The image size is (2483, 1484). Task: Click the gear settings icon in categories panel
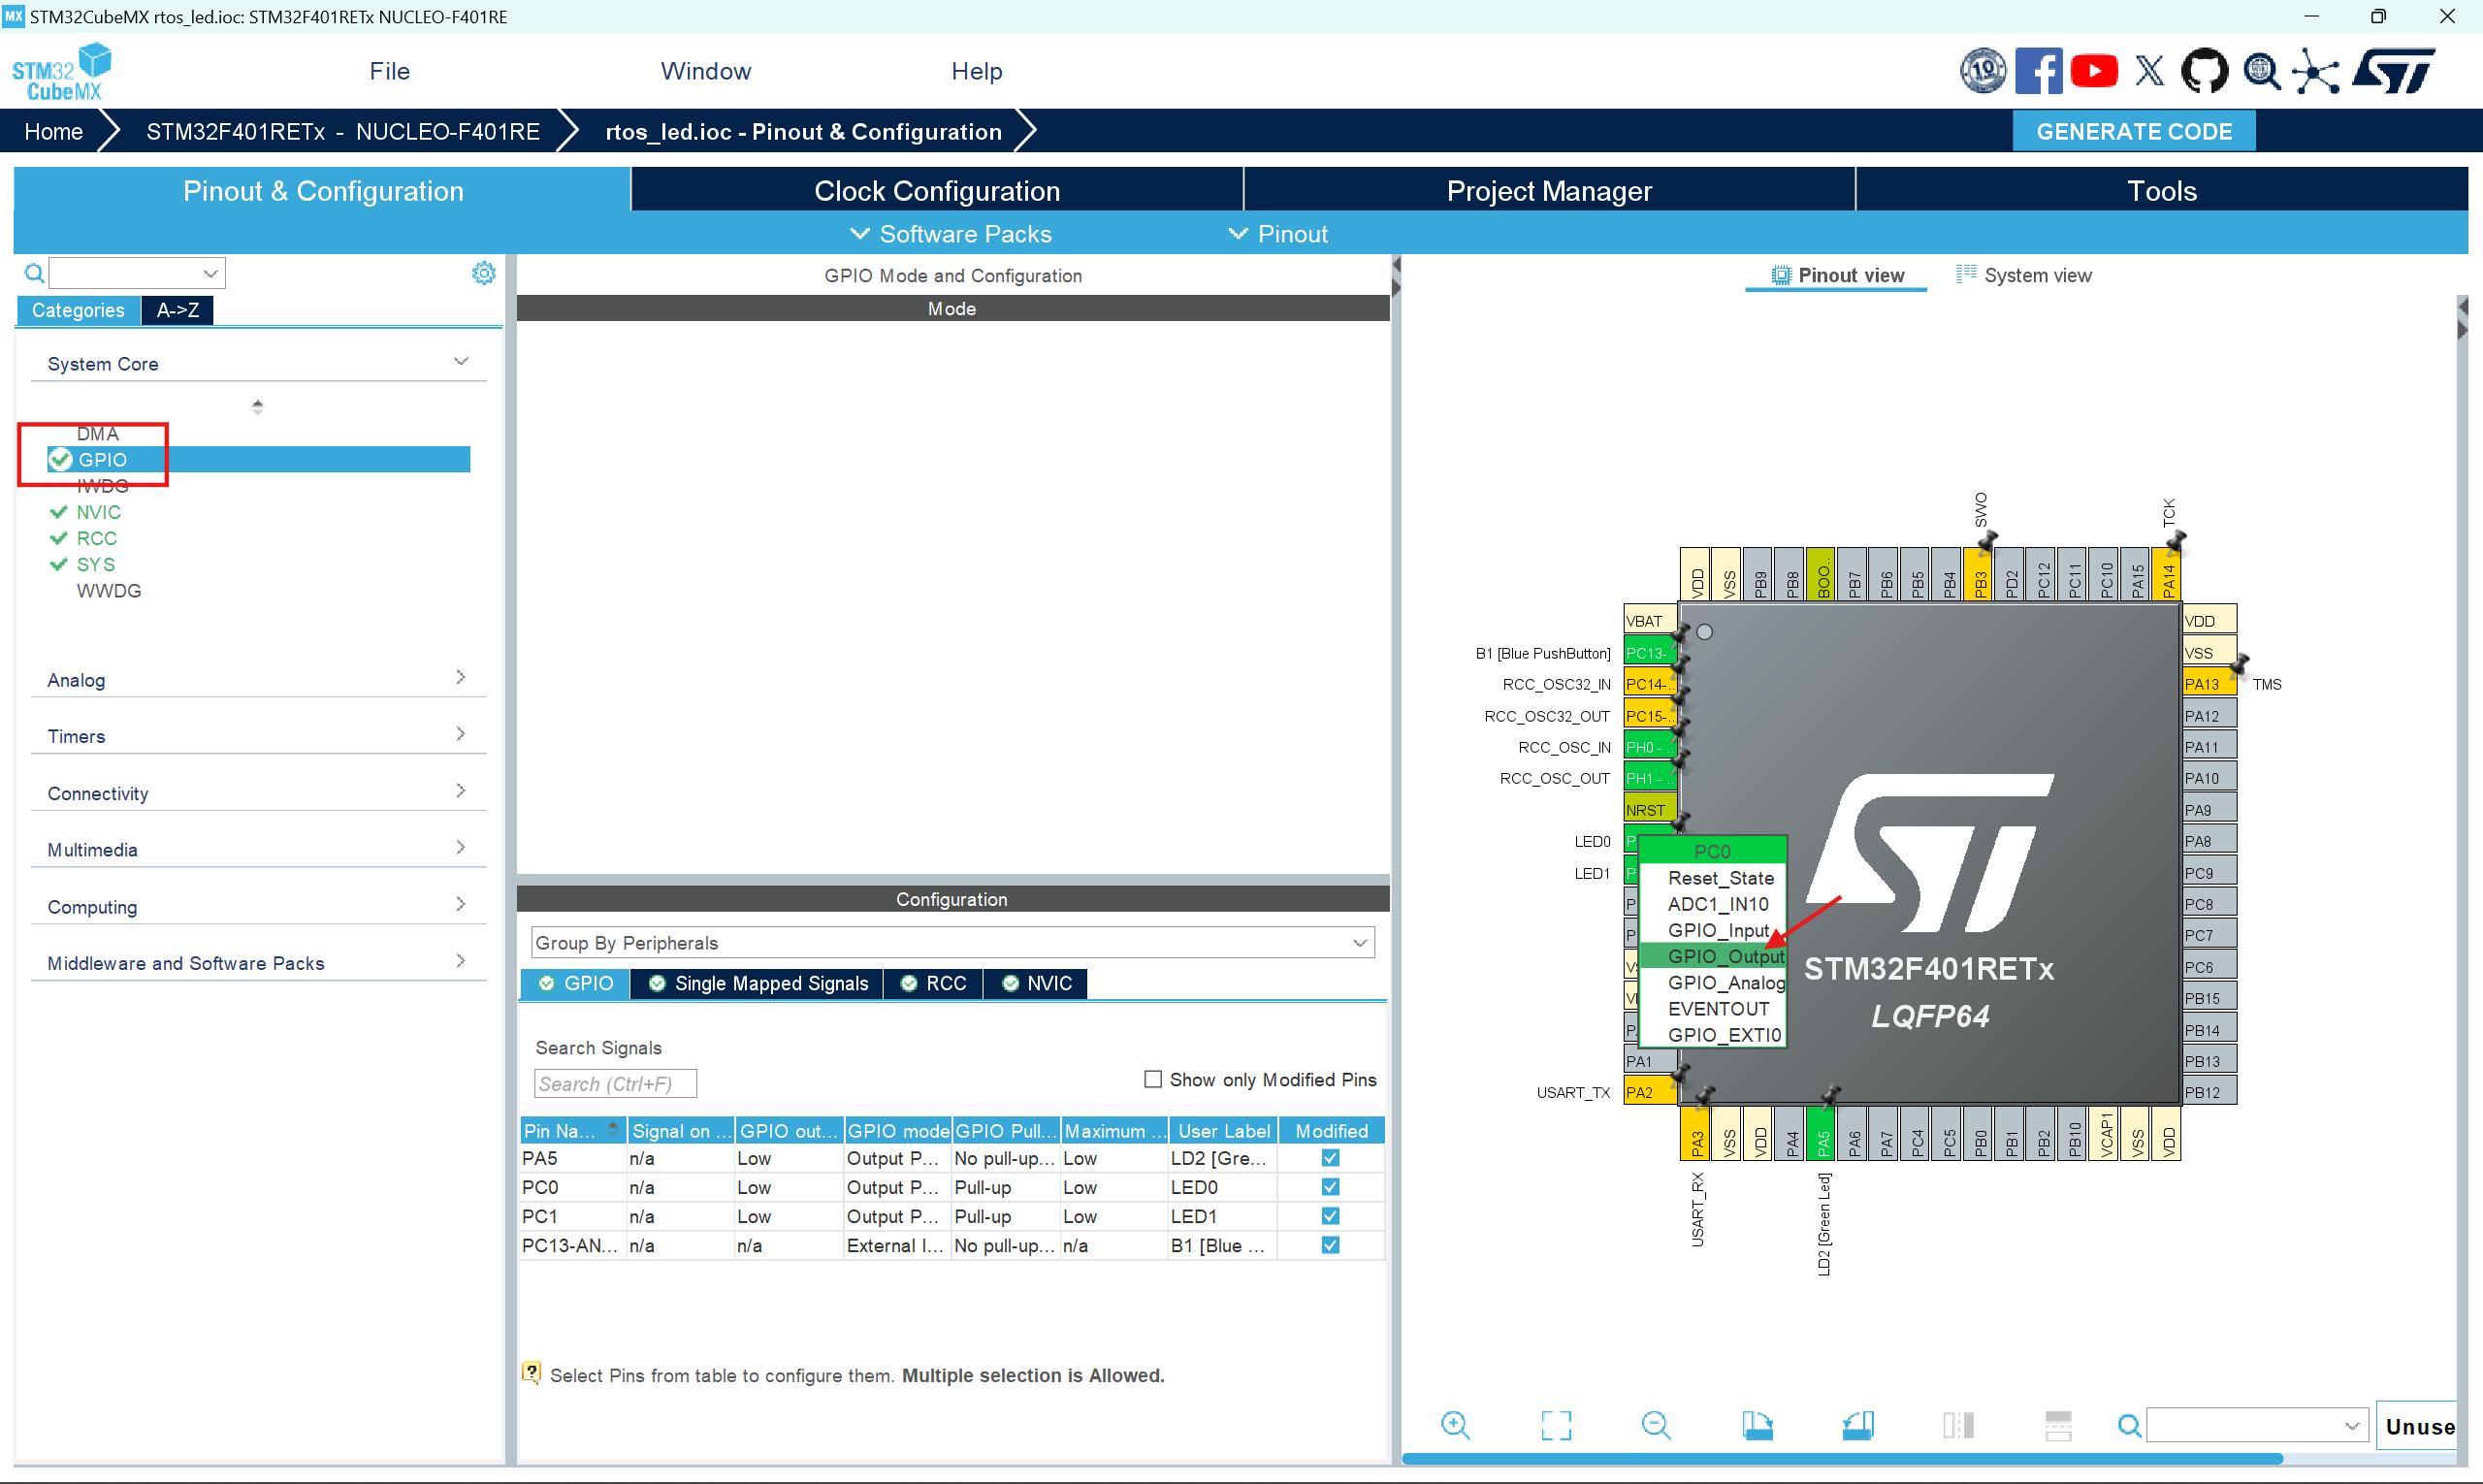pos(484,273)
